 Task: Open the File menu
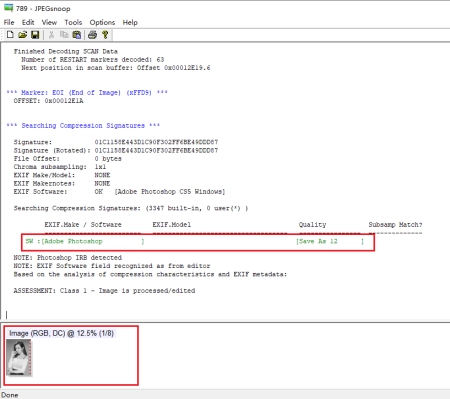pos(9,22)
